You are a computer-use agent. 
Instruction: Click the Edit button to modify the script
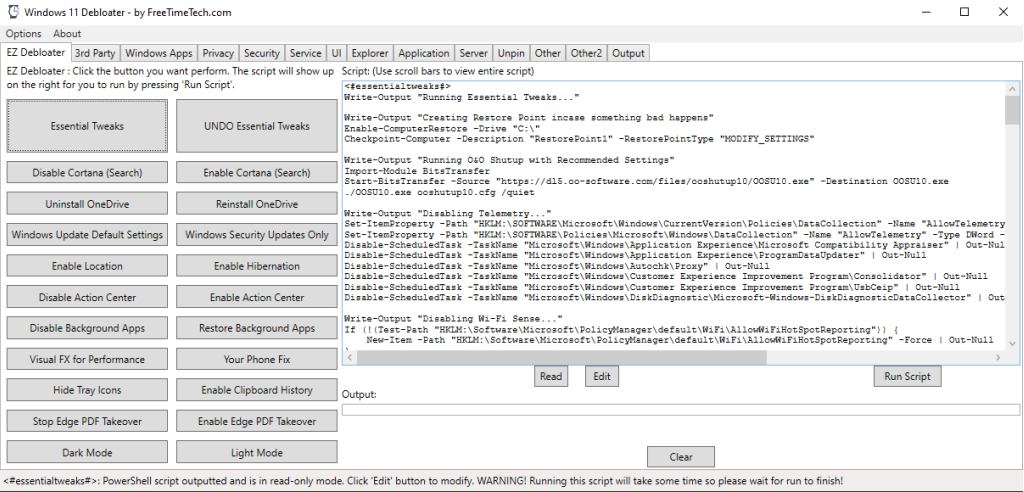point(601,376)
